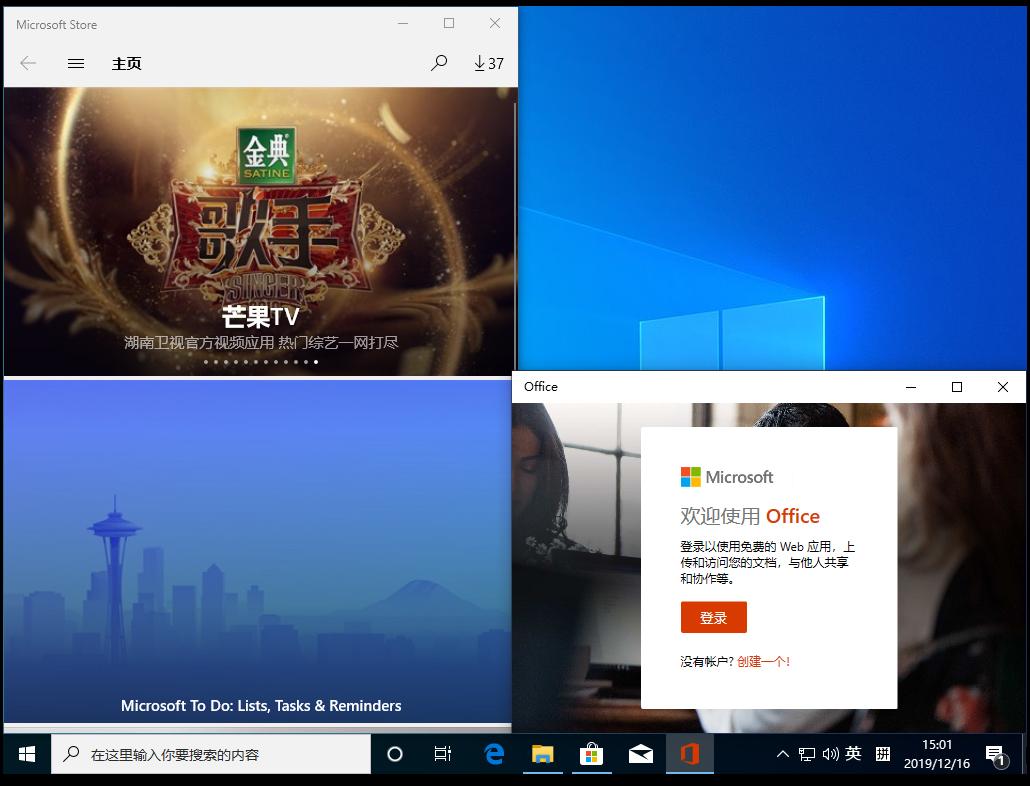Open the clock showing 15:01
1030x786 pixels.
[937, 754]
